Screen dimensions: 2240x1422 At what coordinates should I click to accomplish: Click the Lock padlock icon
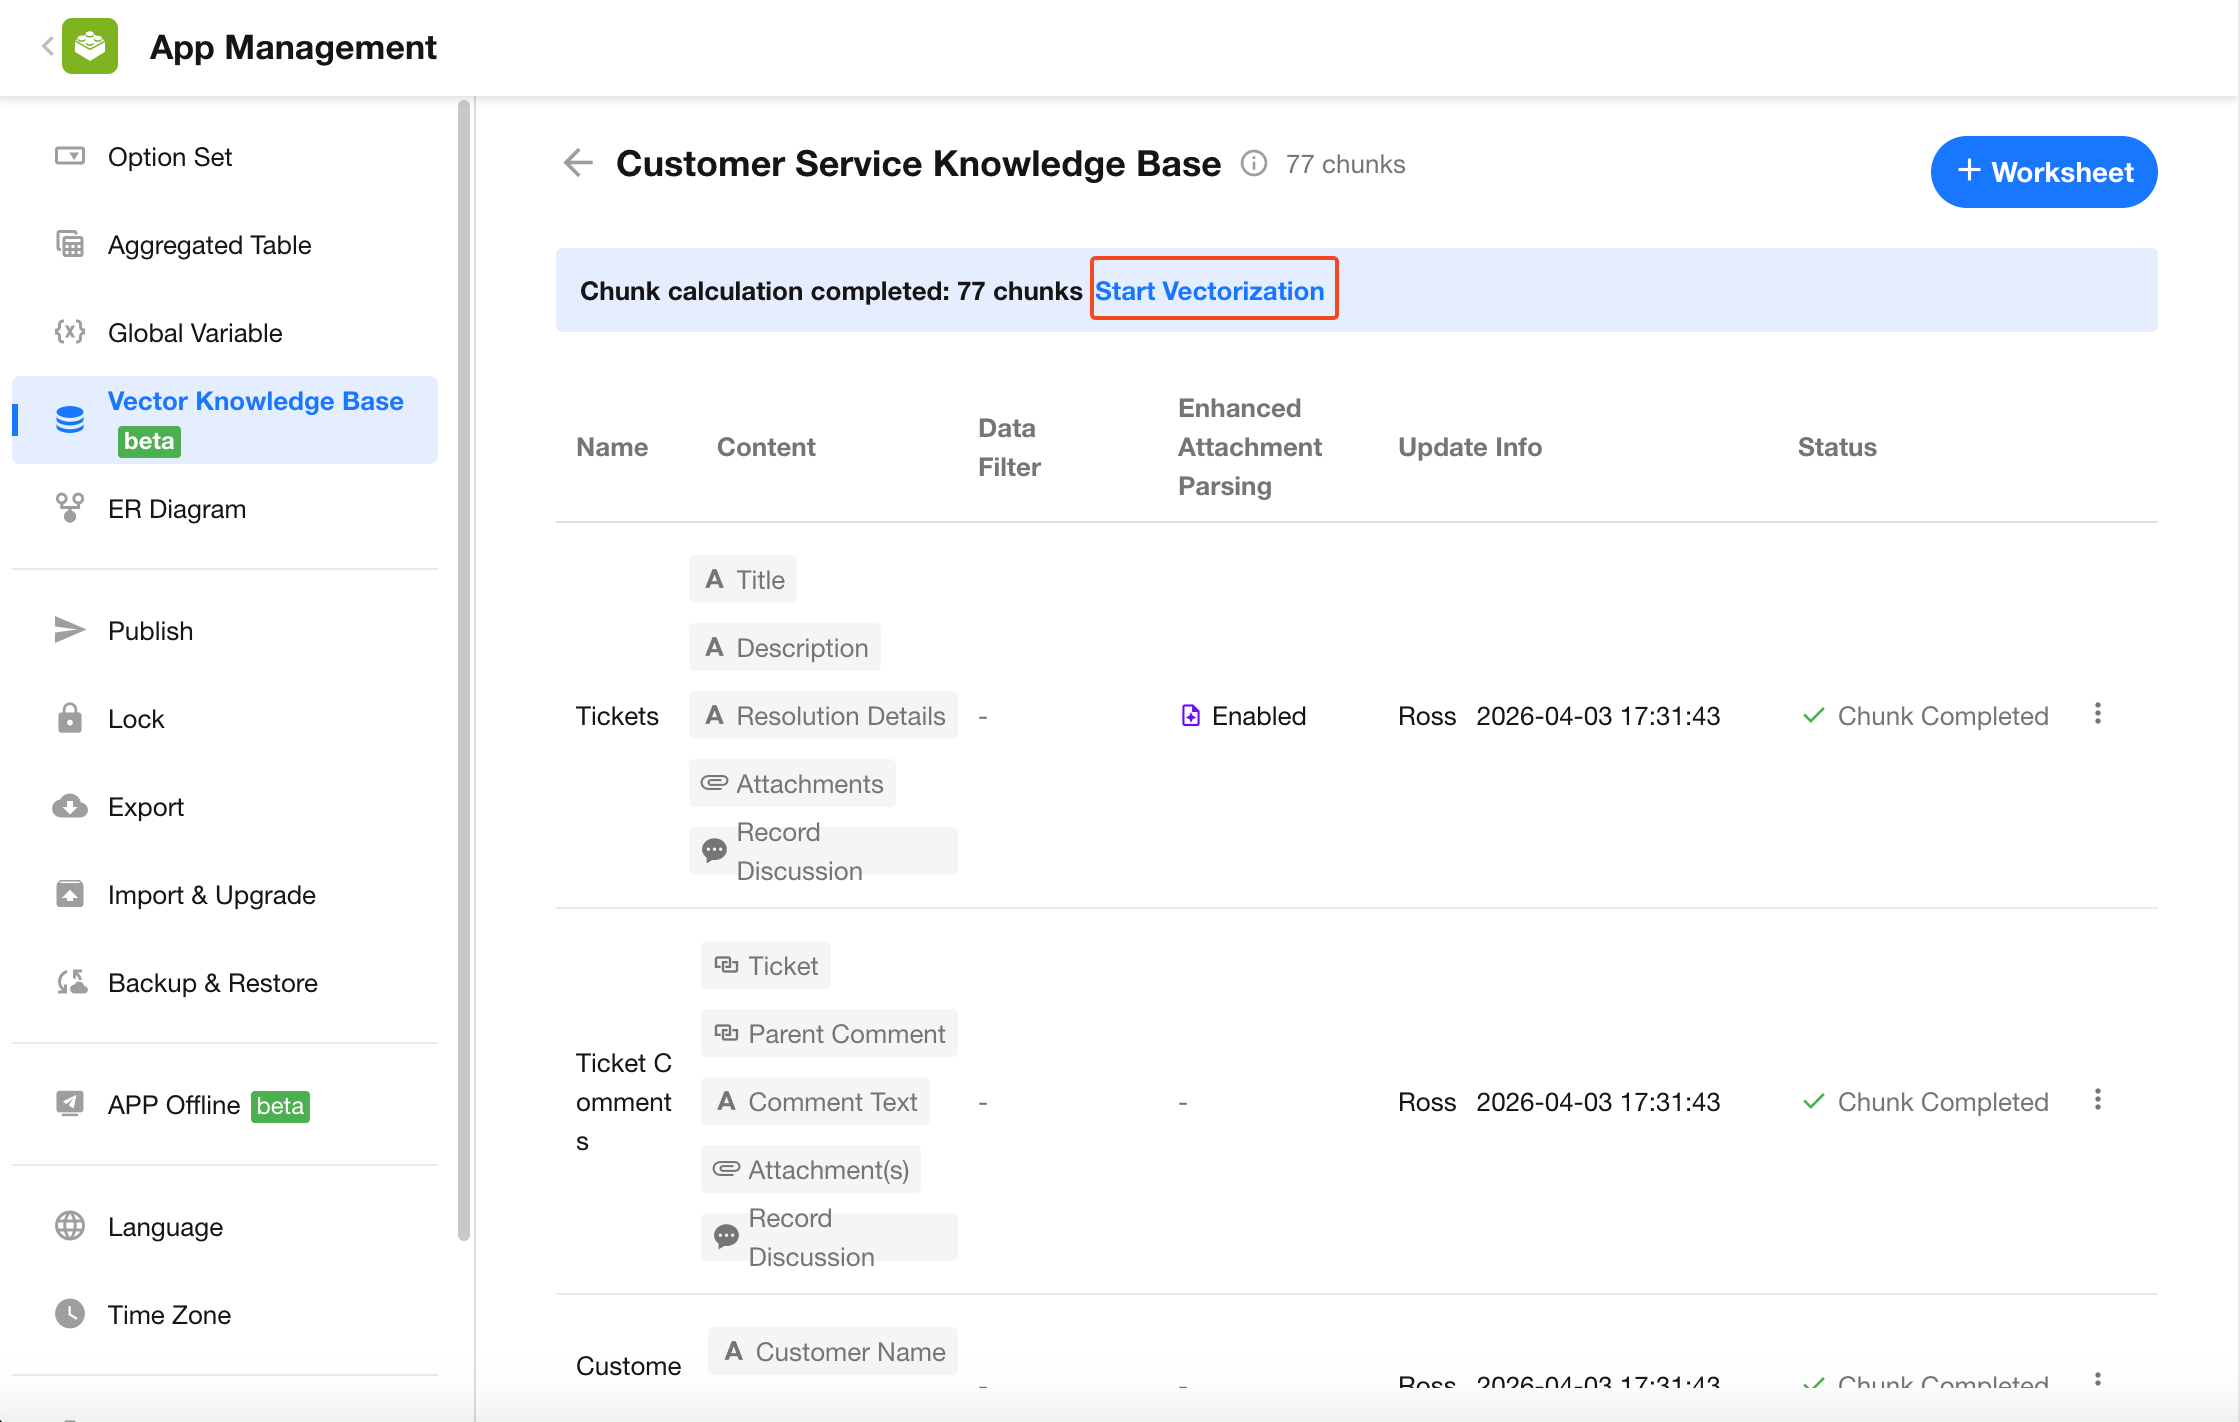pos(69,718)
